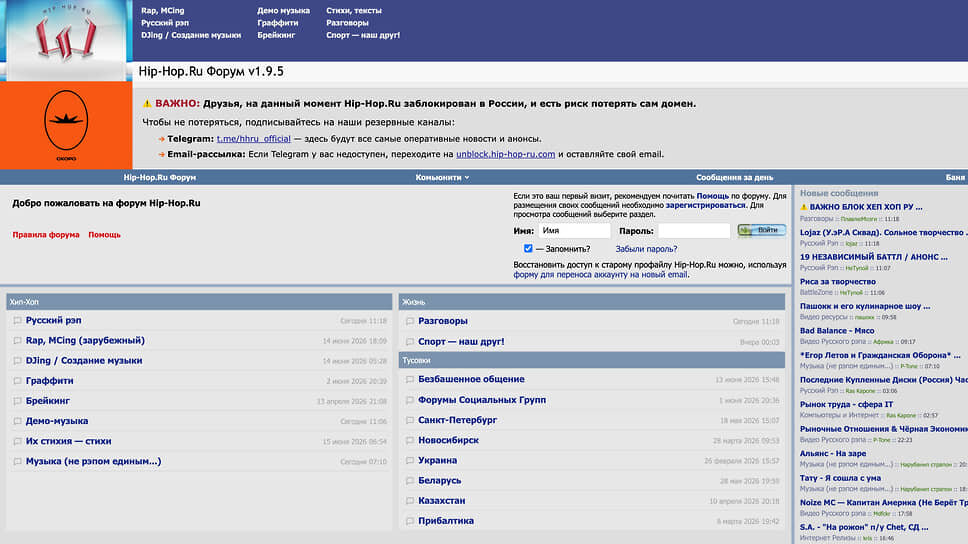Click the folder icon beside Спорт — наш друг!
Viewport: 968px width, 544px height.
click(x=410, y=341)
